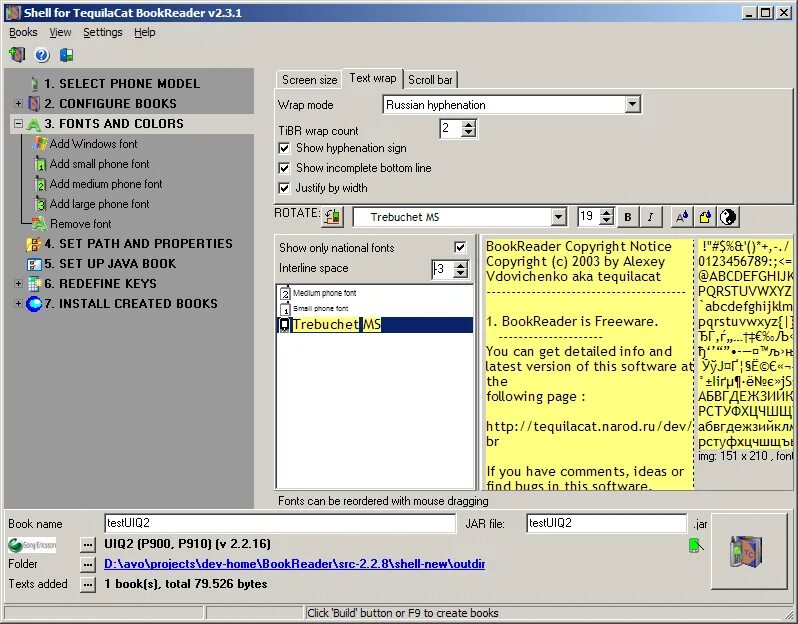Toggle Justify by width checkbox
The width and height of the screenshot is (798, 624).
point(284,188)
